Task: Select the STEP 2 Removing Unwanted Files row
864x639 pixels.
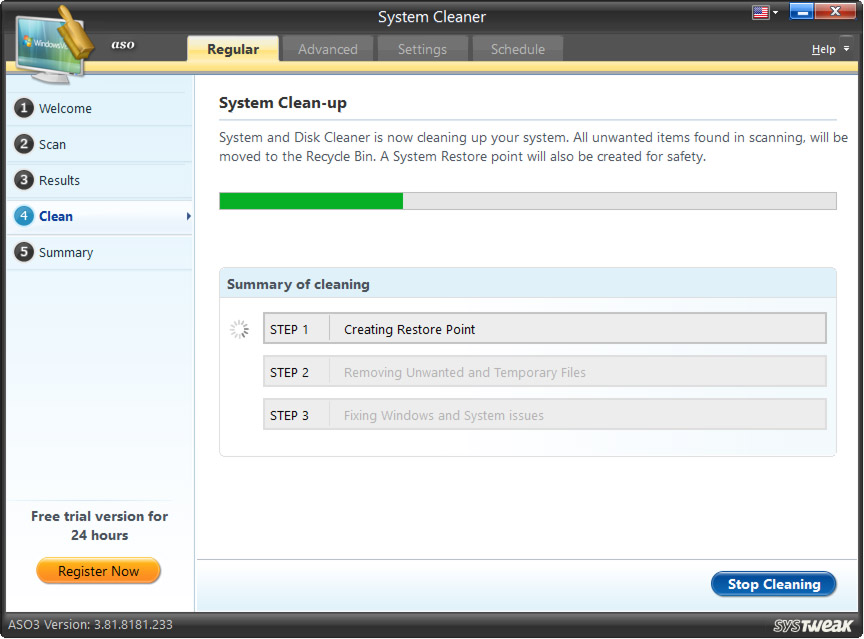Action: [544, 371]
